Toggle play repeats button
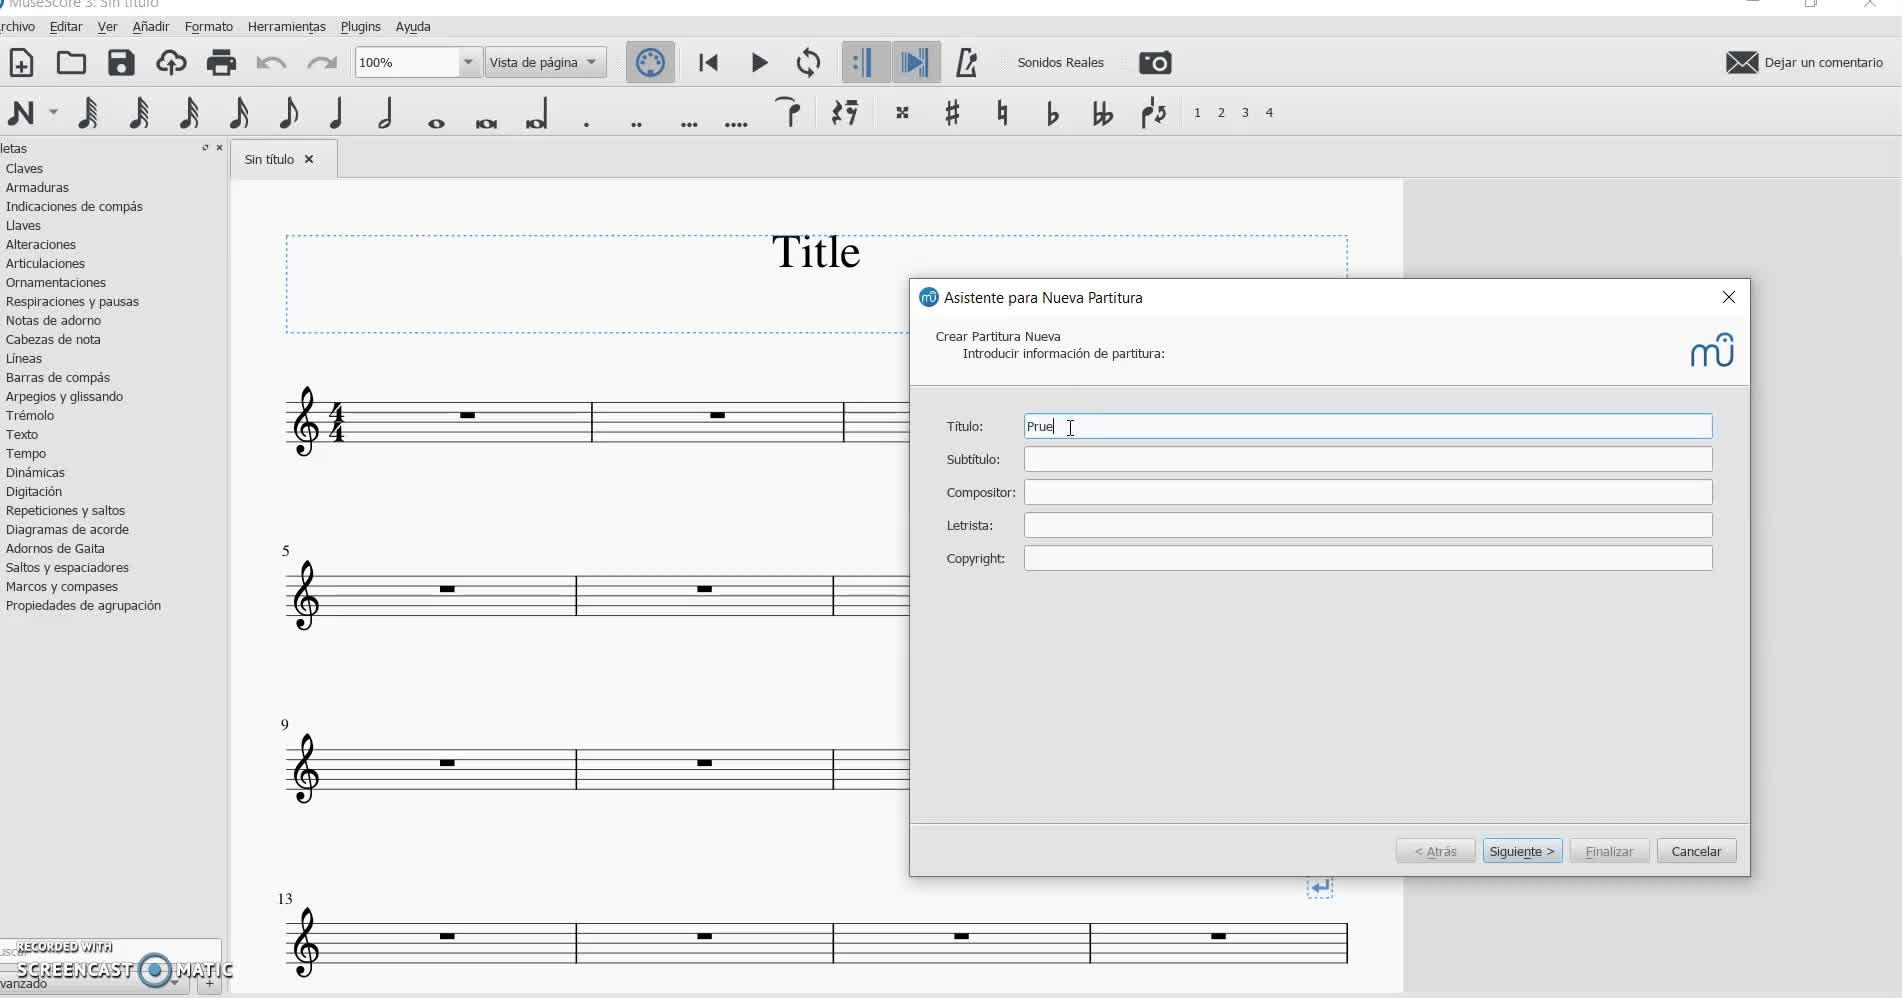The height and width of the screenshot is (998, 1902). [863, 63]
